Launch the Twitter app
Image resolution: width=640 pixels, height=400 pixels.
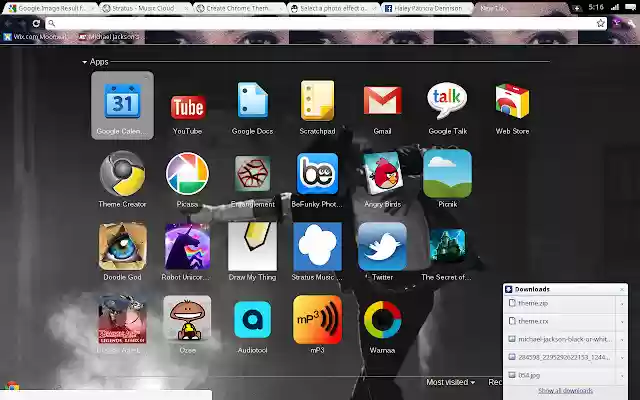pyautogui.click(x=382, y=247)
